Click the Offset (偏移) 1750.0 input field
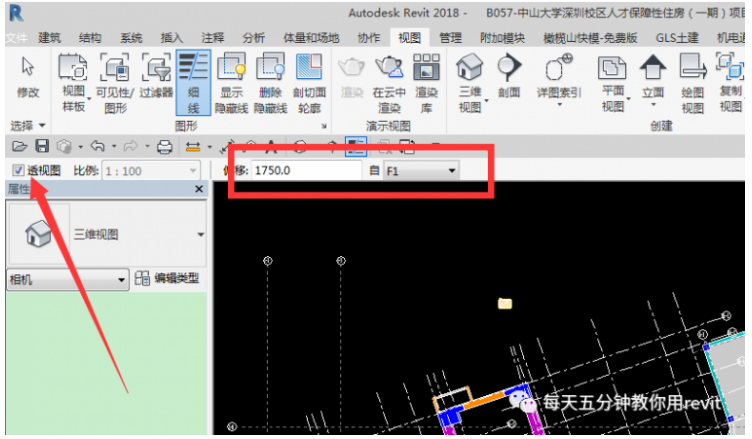752x439 pixels. click(306, 170)
